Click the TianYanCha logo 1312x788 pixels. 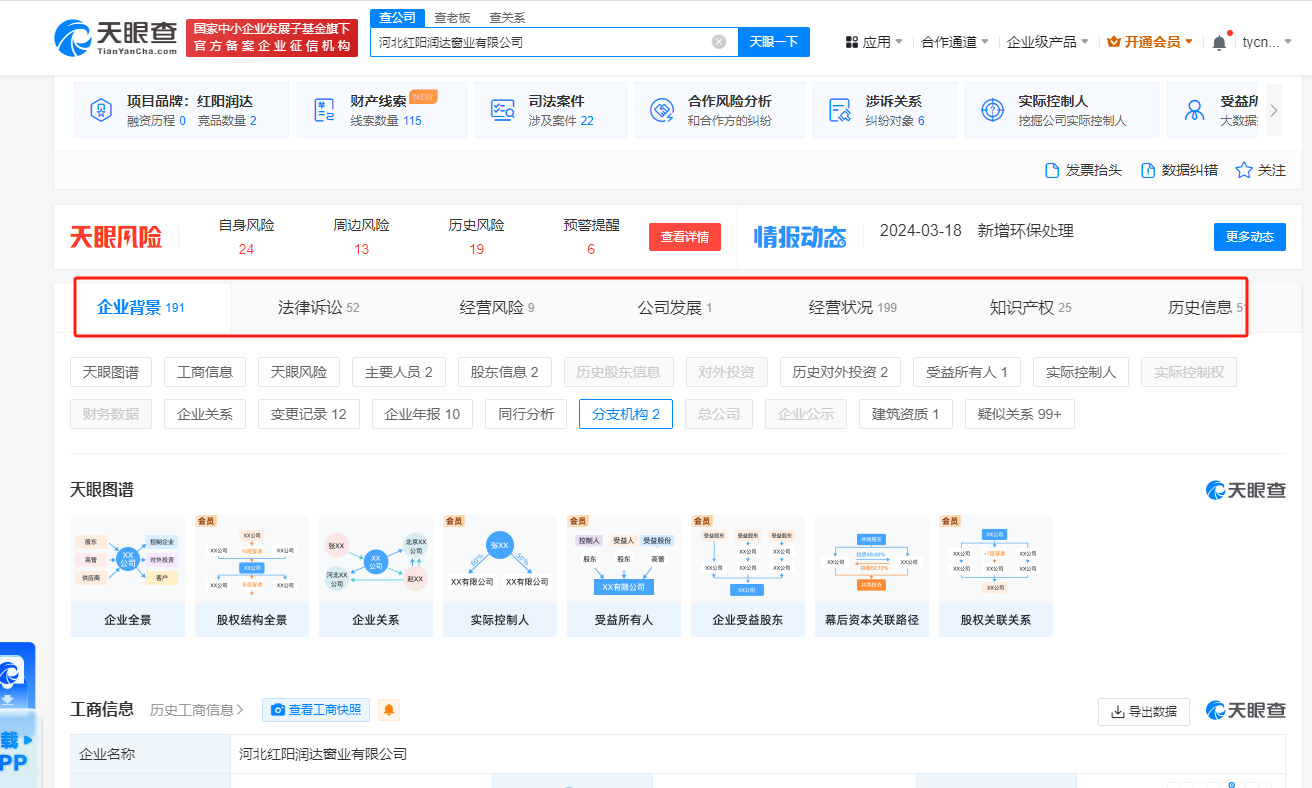(x=116, y=38)
